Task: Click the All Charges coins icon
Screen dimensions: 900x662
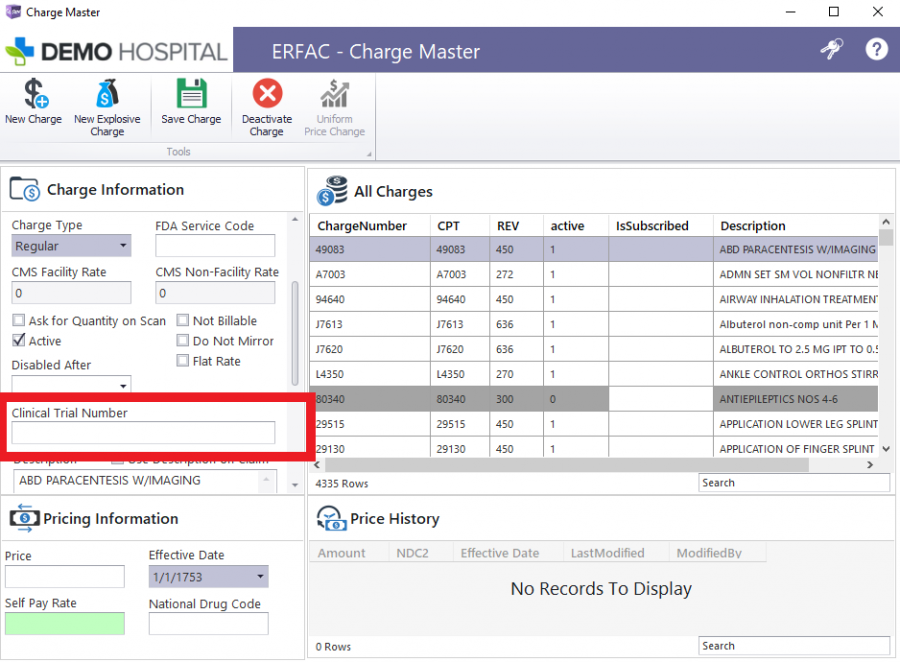Action: [332, 191]
